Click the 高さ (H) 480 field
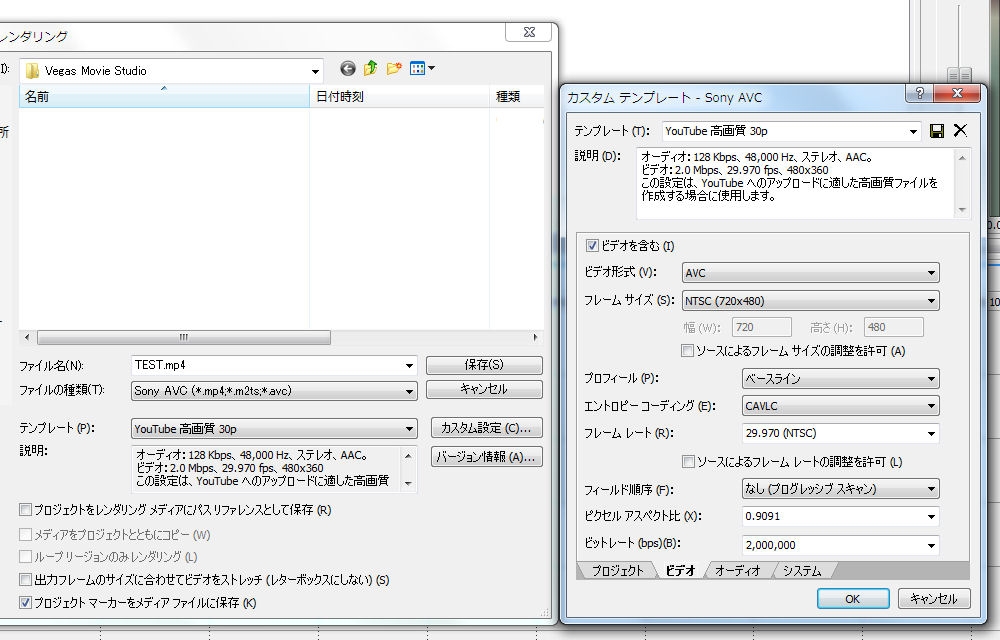1000x640 pixels. 893,327
